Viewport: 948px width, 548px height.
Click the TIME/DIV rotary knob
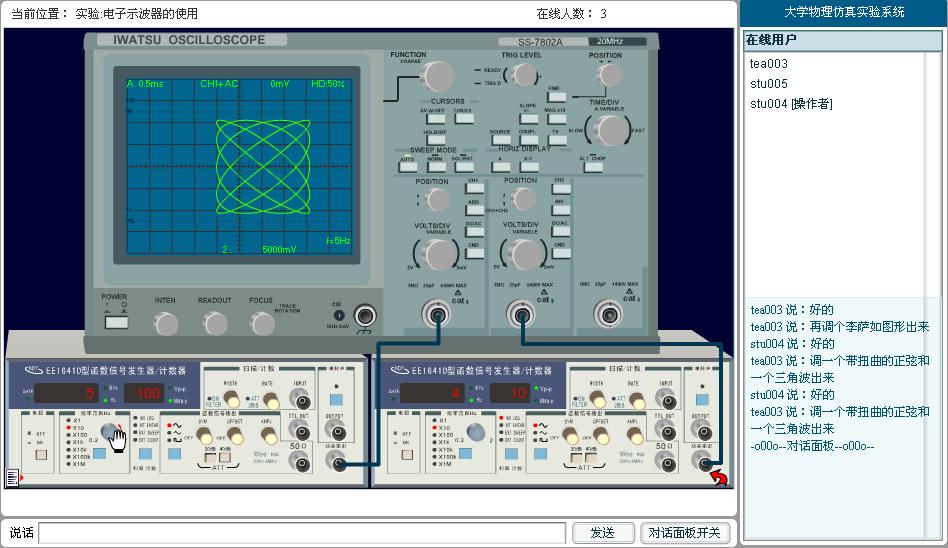coord(608,130)
